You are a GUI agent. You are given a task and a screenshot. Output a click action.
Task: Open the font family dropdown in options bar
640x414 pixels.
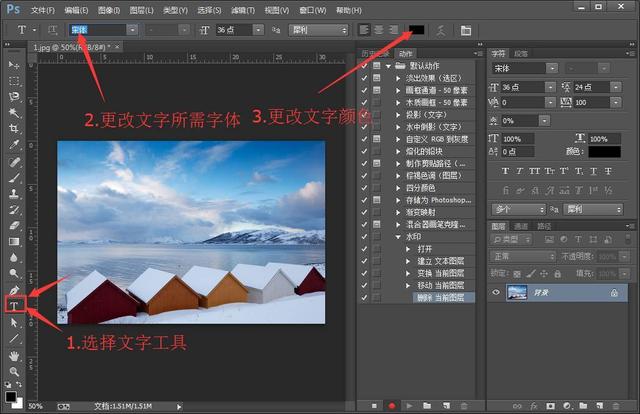click(132, 30)
